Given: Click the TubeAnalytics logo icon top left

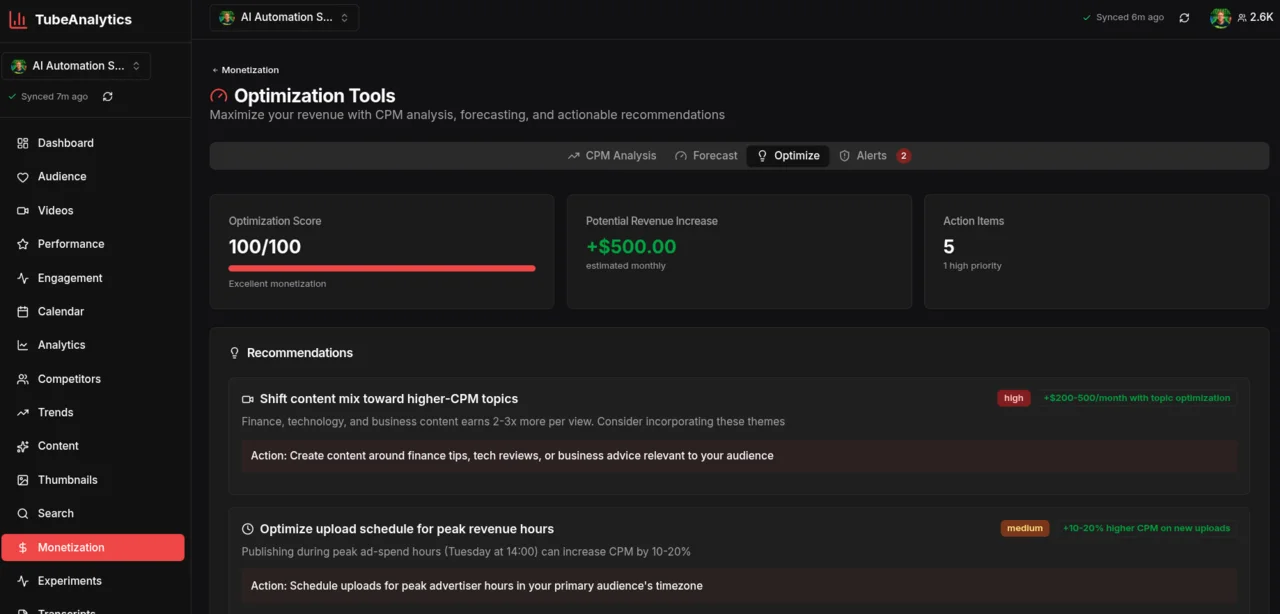Looking at the screenshot, I should pyautogui.click(x=17, y=19).
